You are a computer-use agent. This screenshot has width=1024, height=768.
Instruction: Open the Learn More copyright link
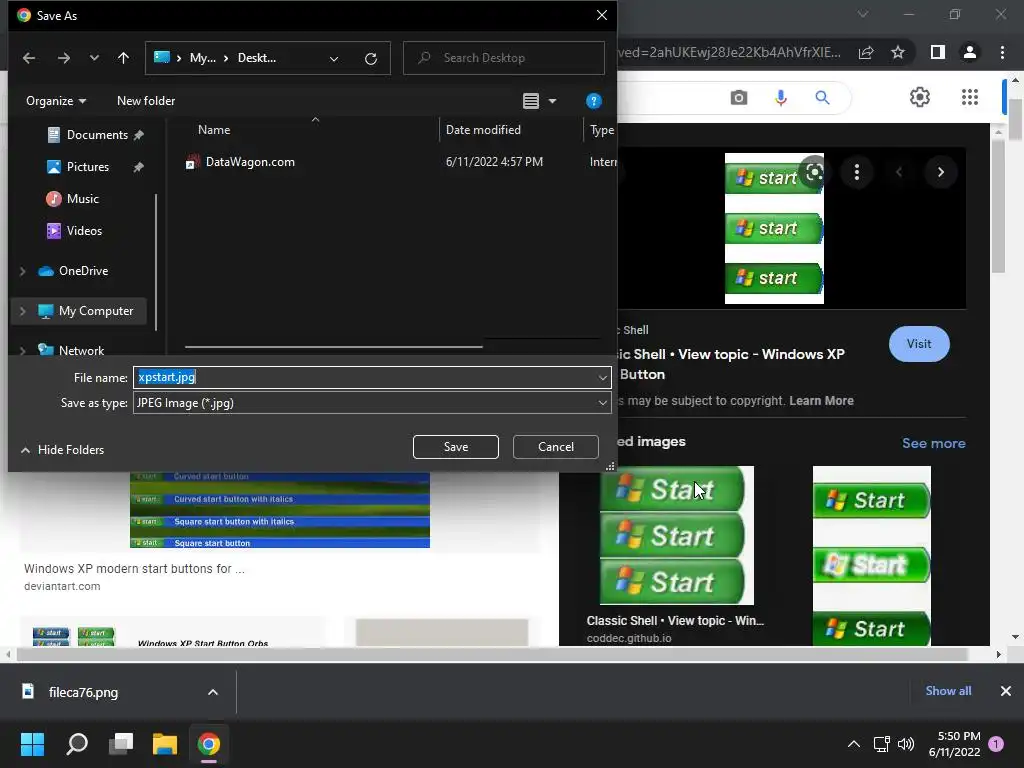click(x=821, y=400)
